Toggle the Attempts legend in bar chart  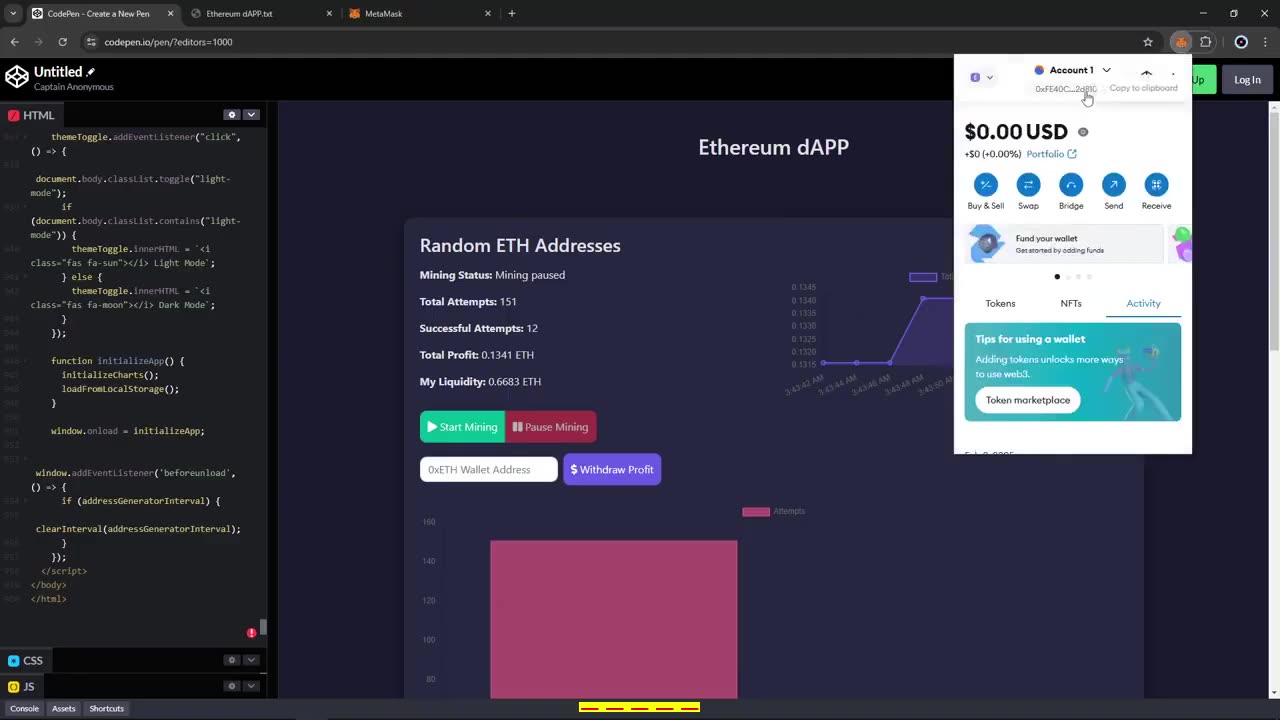click(x=773, y=512)
